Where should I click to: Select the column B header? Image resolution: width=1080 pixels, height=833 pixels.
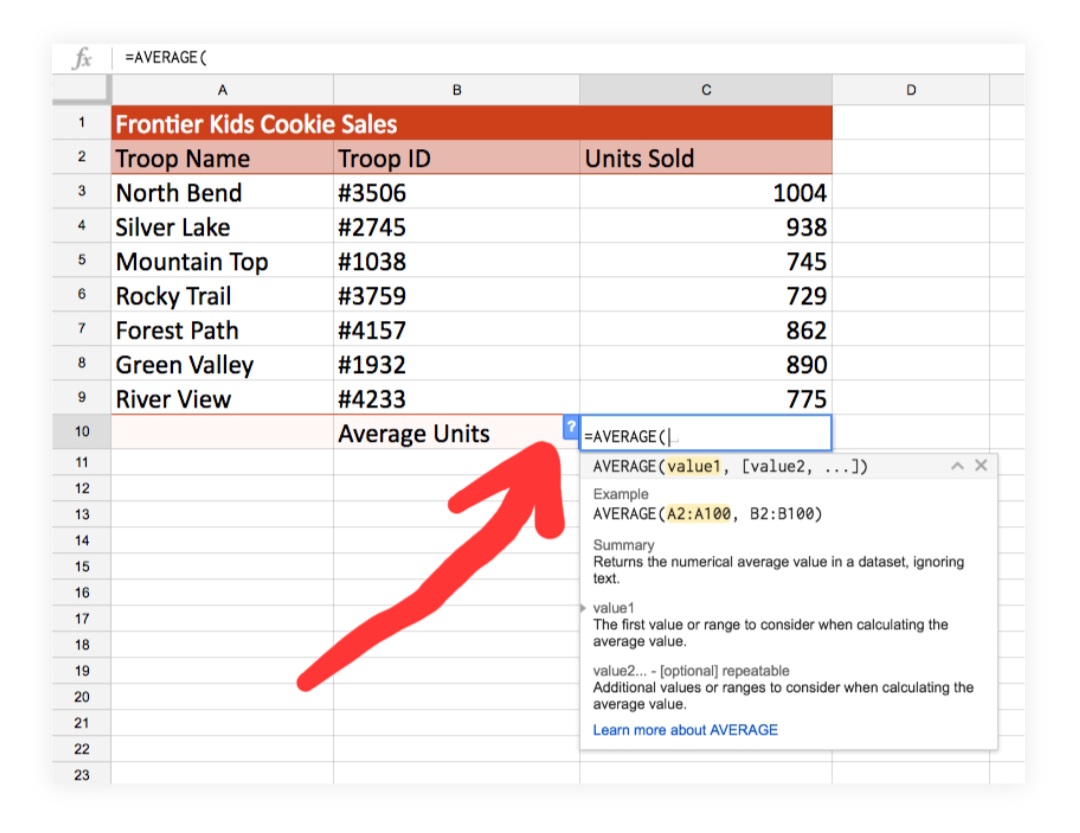456,90
